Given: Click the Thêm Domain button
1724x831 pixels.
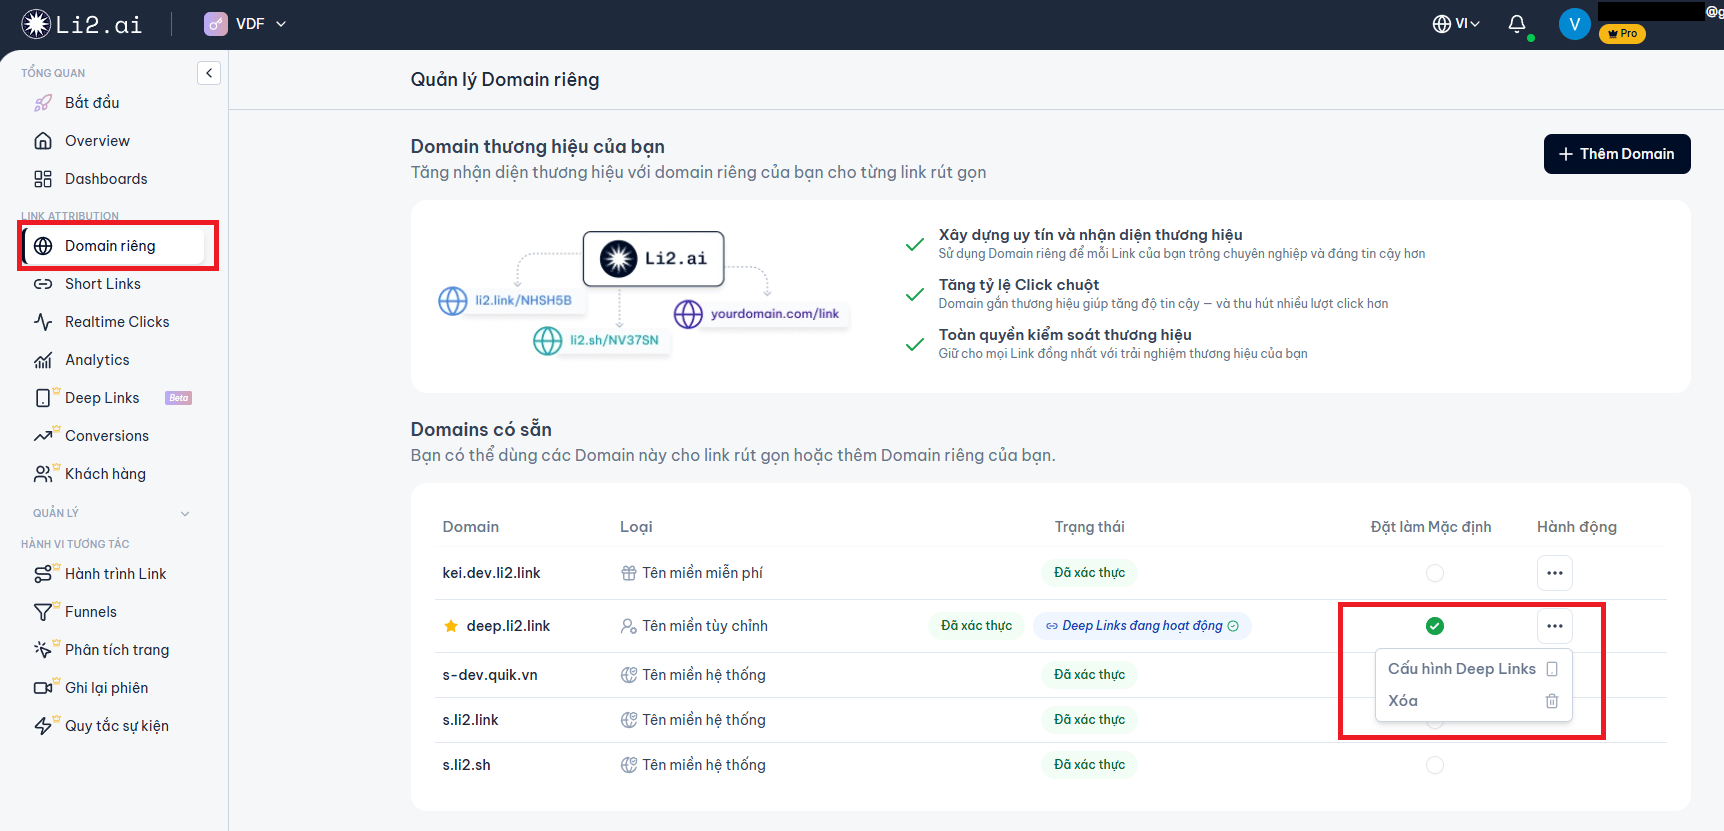Looking at the screenshot, I should click(1617, 154).
